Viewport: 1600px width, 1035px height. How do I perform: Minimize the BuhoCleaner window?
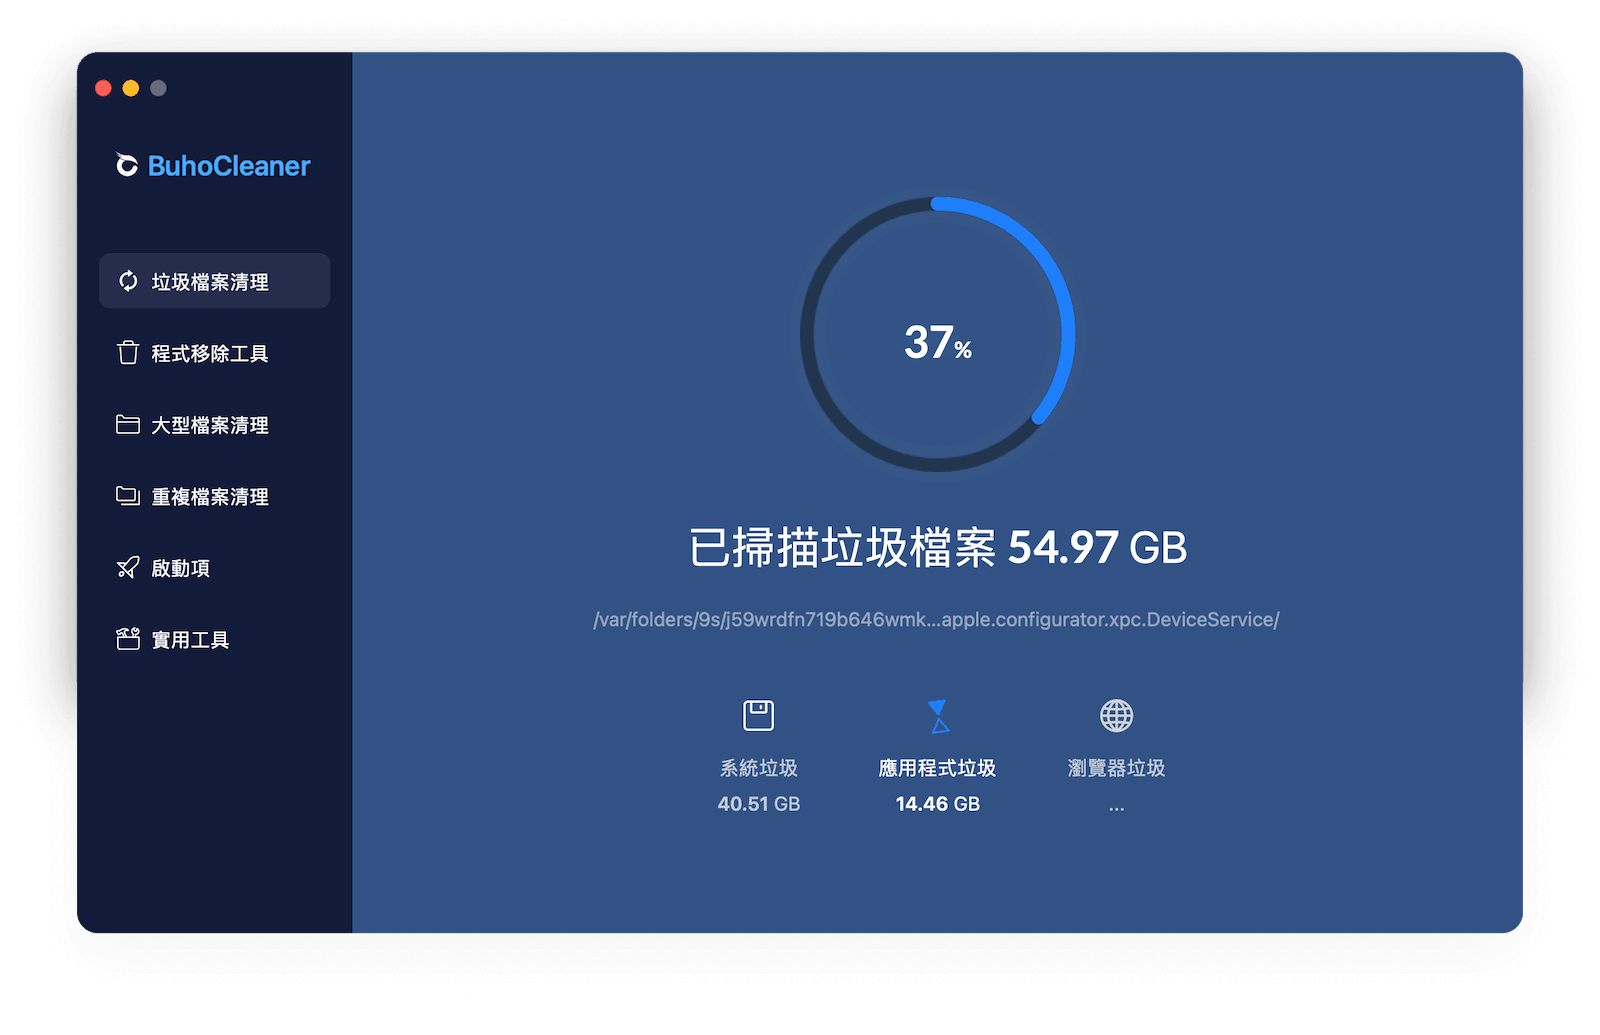(131, 88)
